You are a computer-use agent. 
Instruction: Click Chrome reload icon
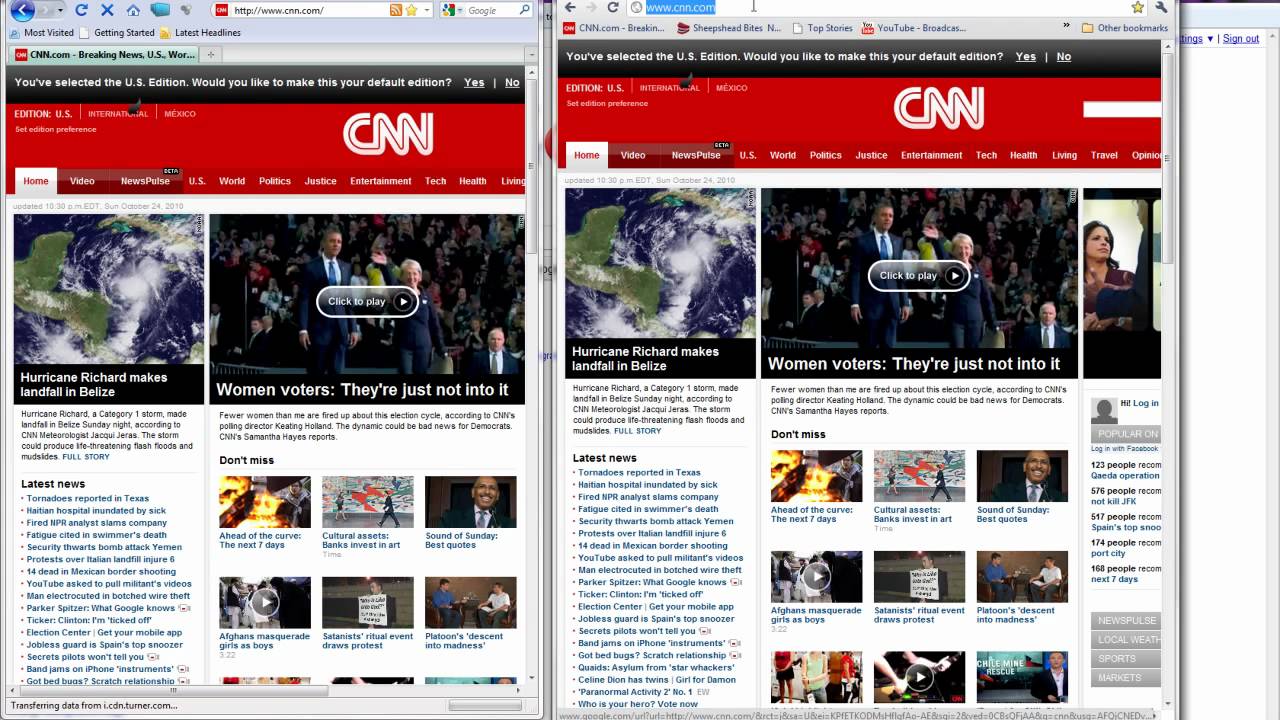pos(613,7)
